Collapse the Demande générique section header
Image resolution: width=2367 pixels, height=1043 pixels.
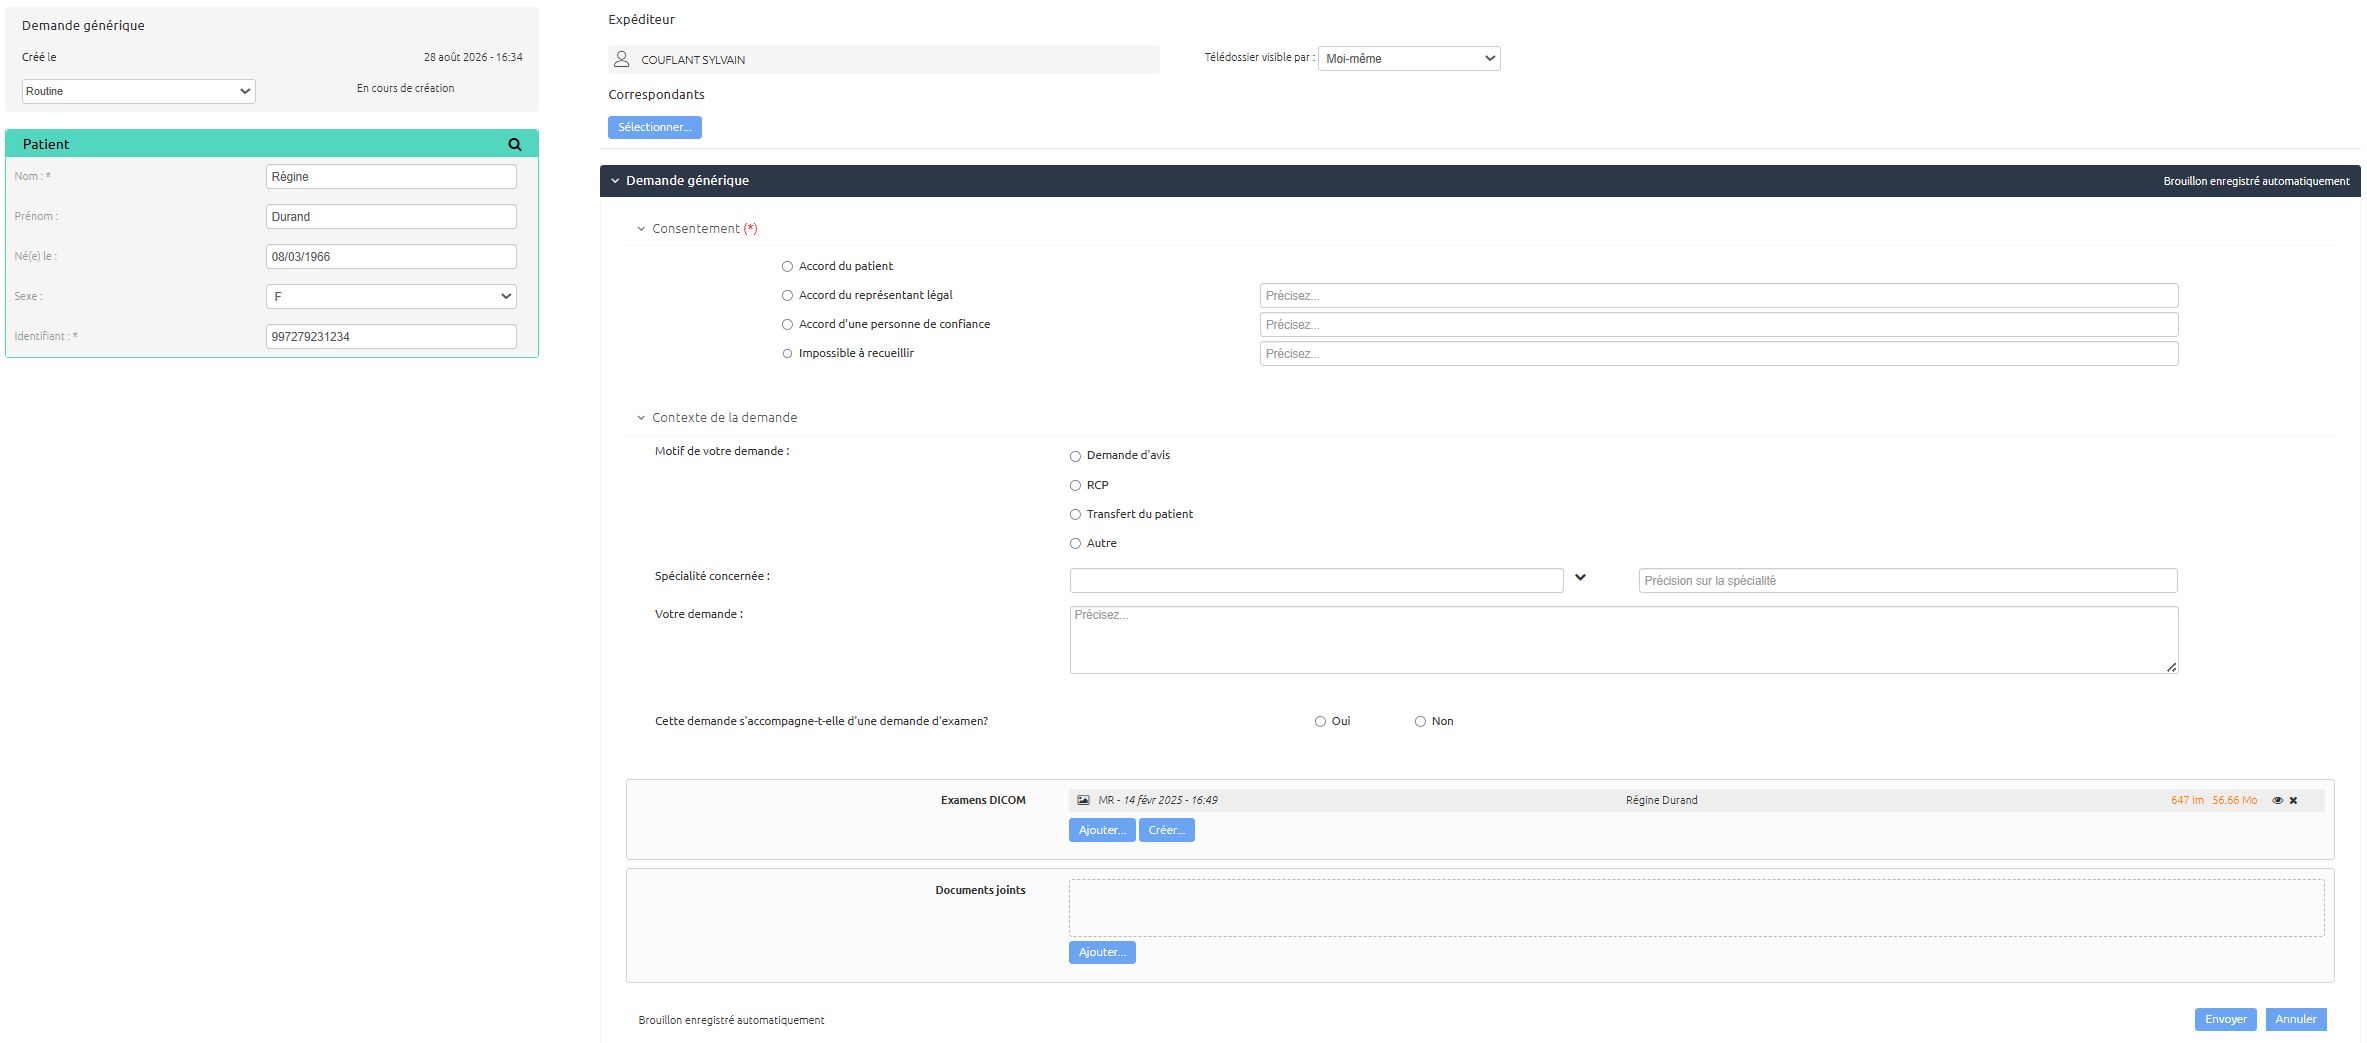(x=615, y=181)
